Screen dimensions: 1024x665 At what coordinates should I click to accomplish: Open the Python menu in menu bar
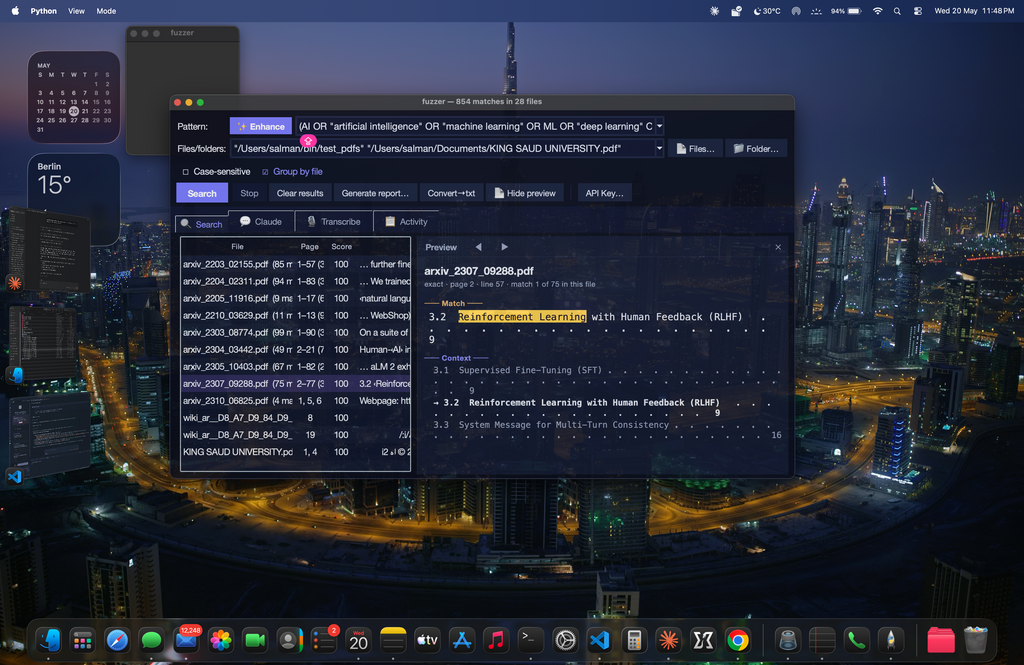[x=43, y=11]
